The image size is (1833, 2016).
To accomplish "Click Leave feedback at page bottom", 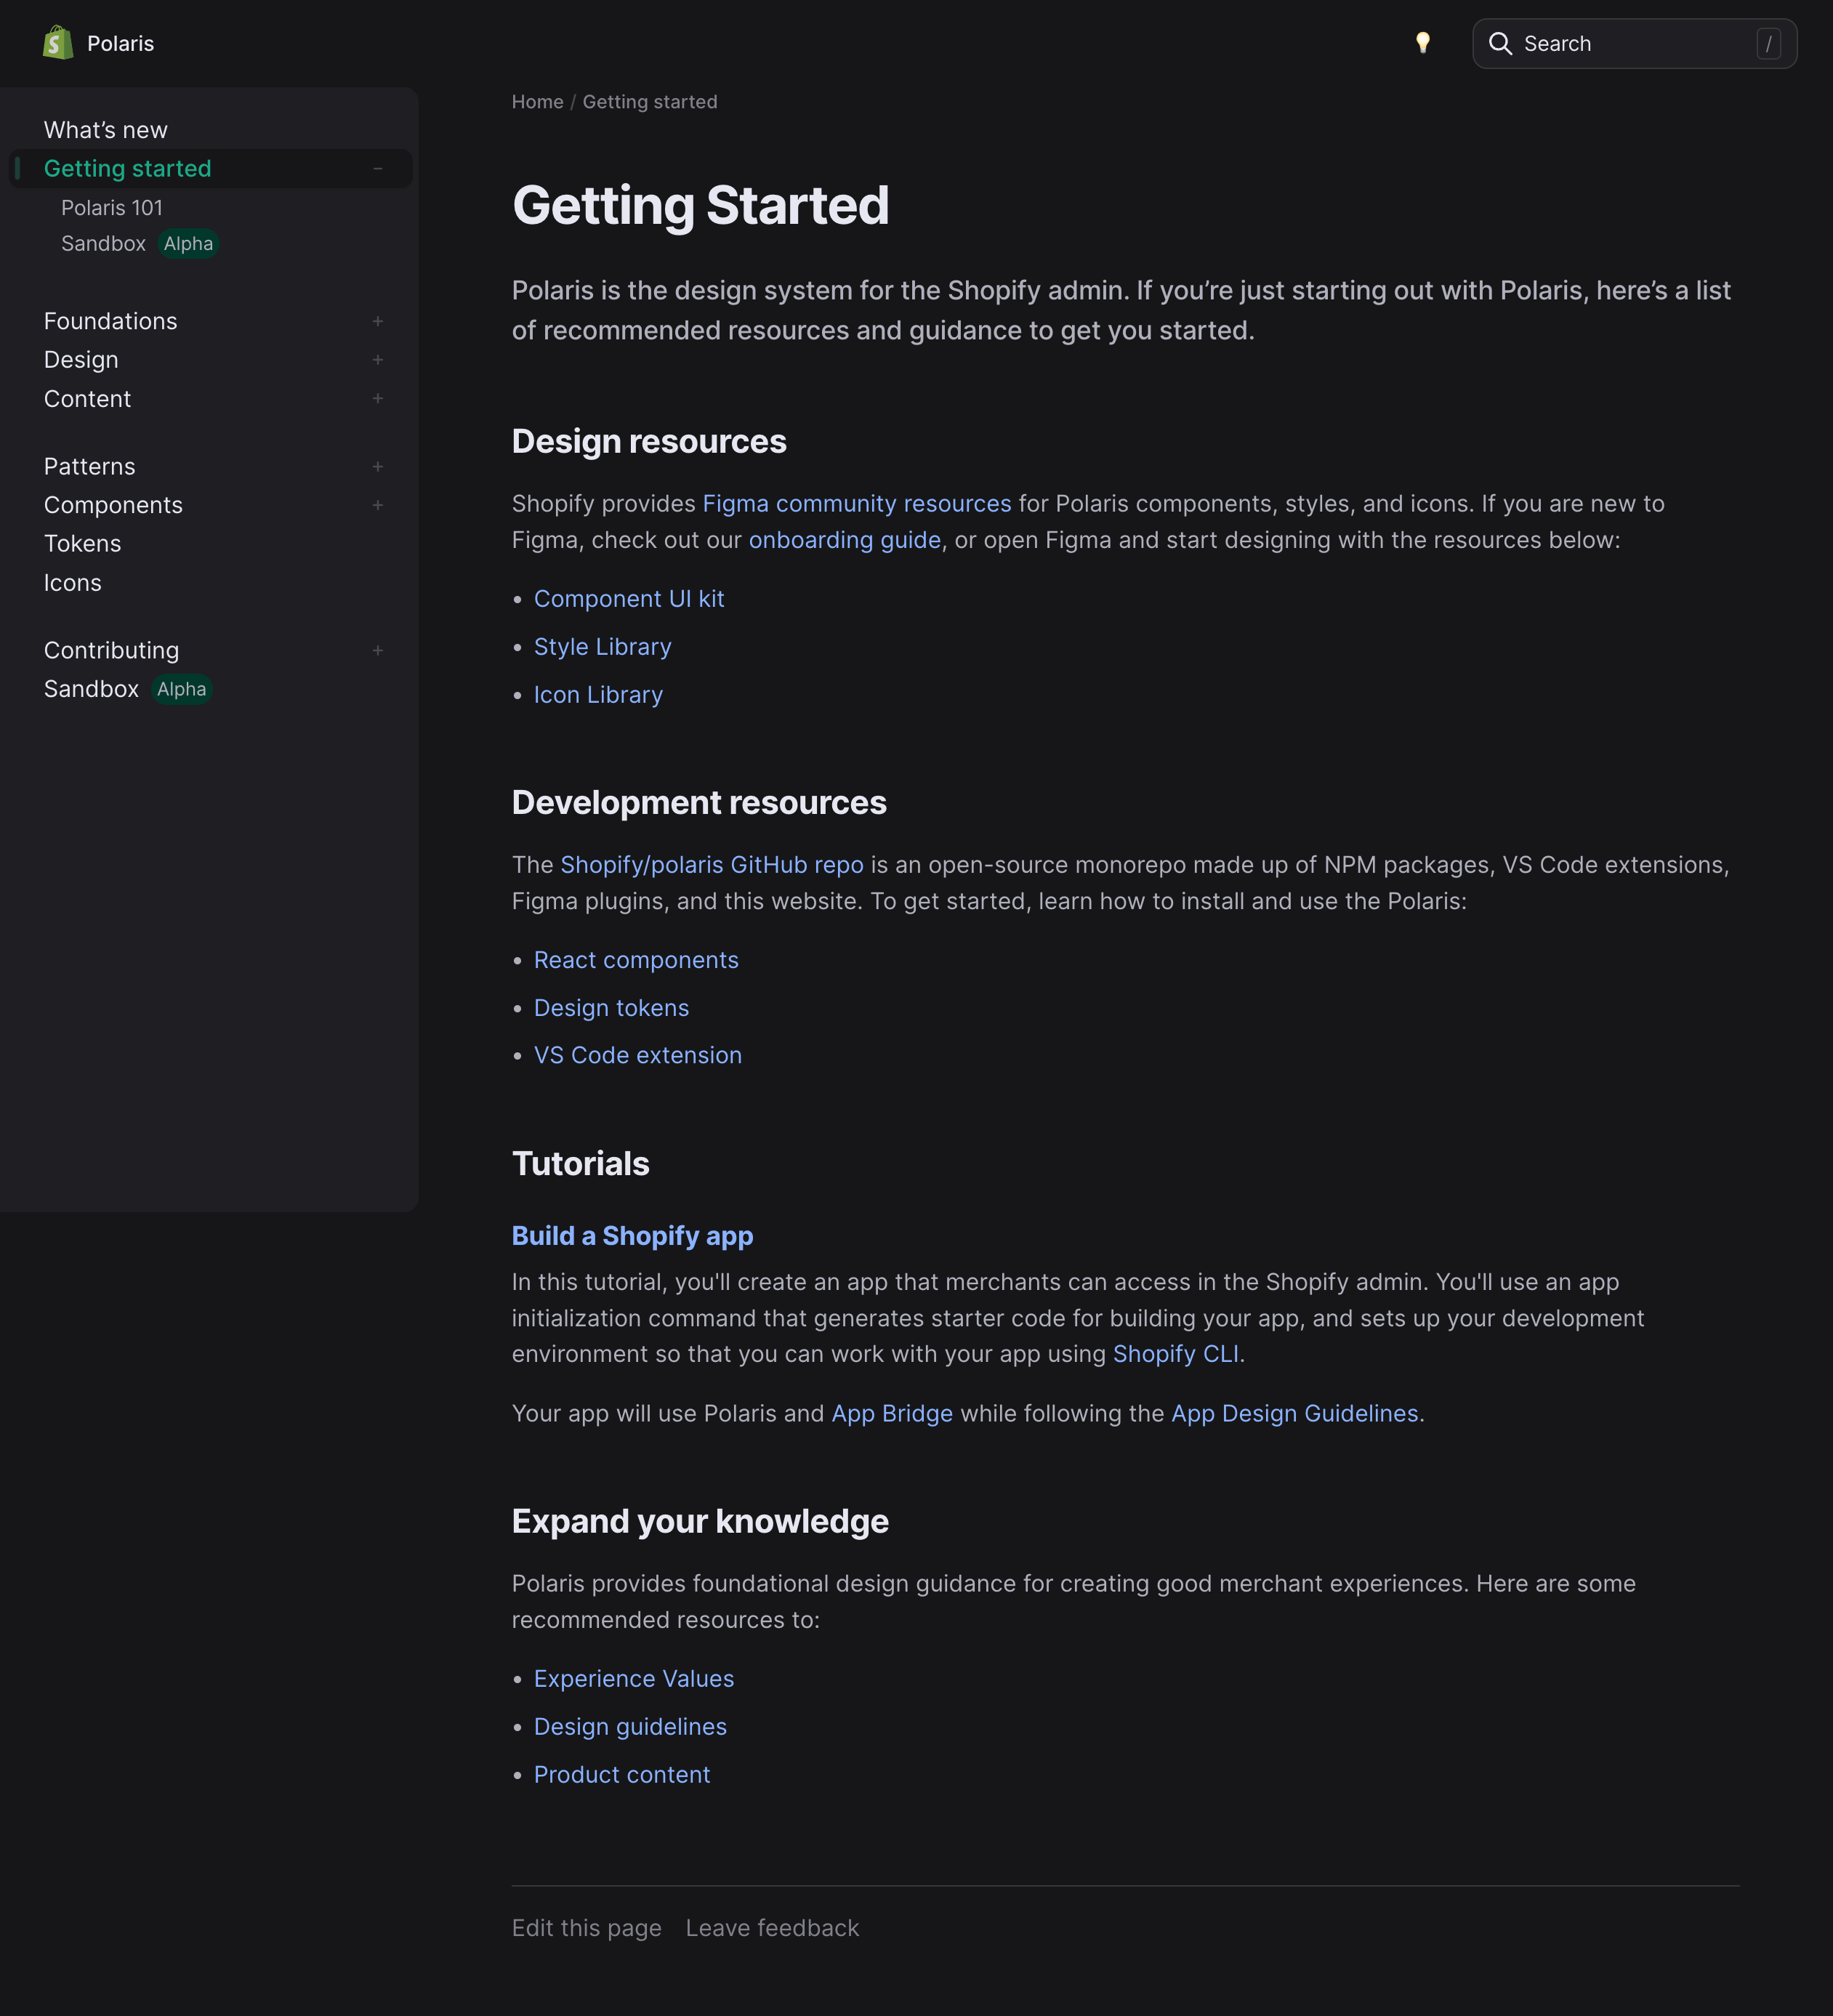I will [772, 1927].
